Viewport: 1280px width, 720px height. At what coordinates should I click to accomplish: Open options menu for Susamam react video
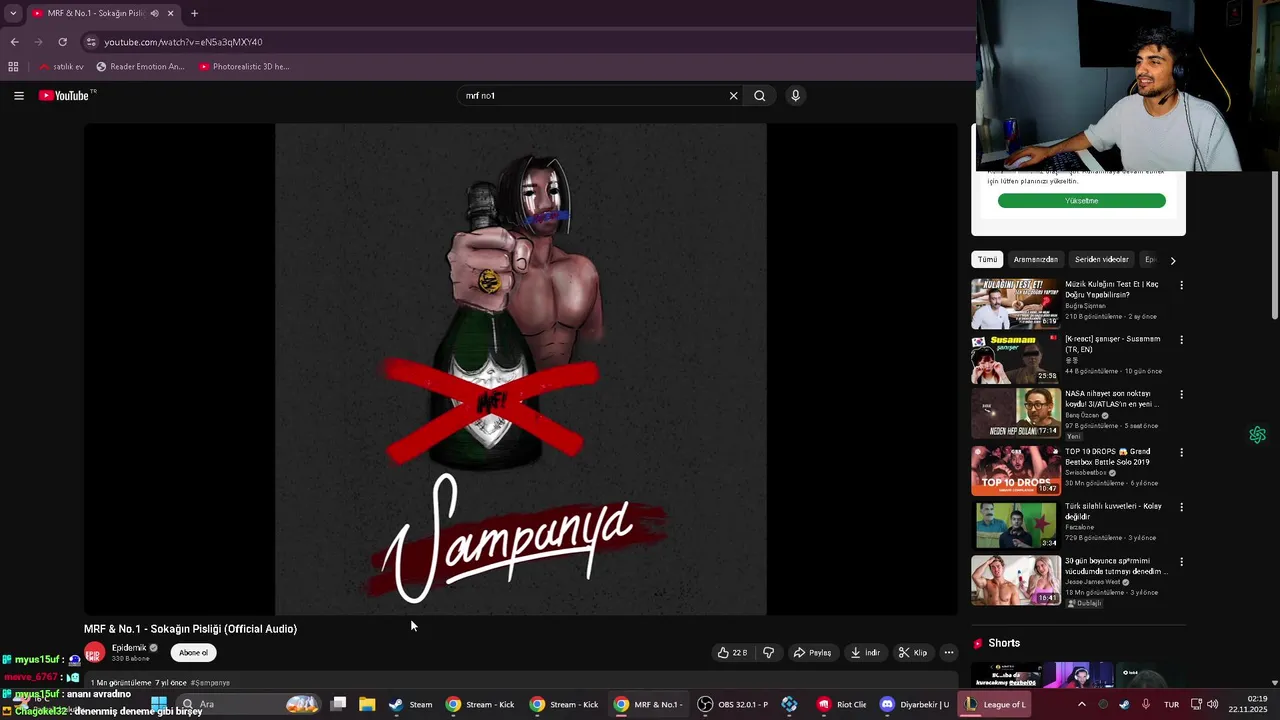click(1181, 340)
